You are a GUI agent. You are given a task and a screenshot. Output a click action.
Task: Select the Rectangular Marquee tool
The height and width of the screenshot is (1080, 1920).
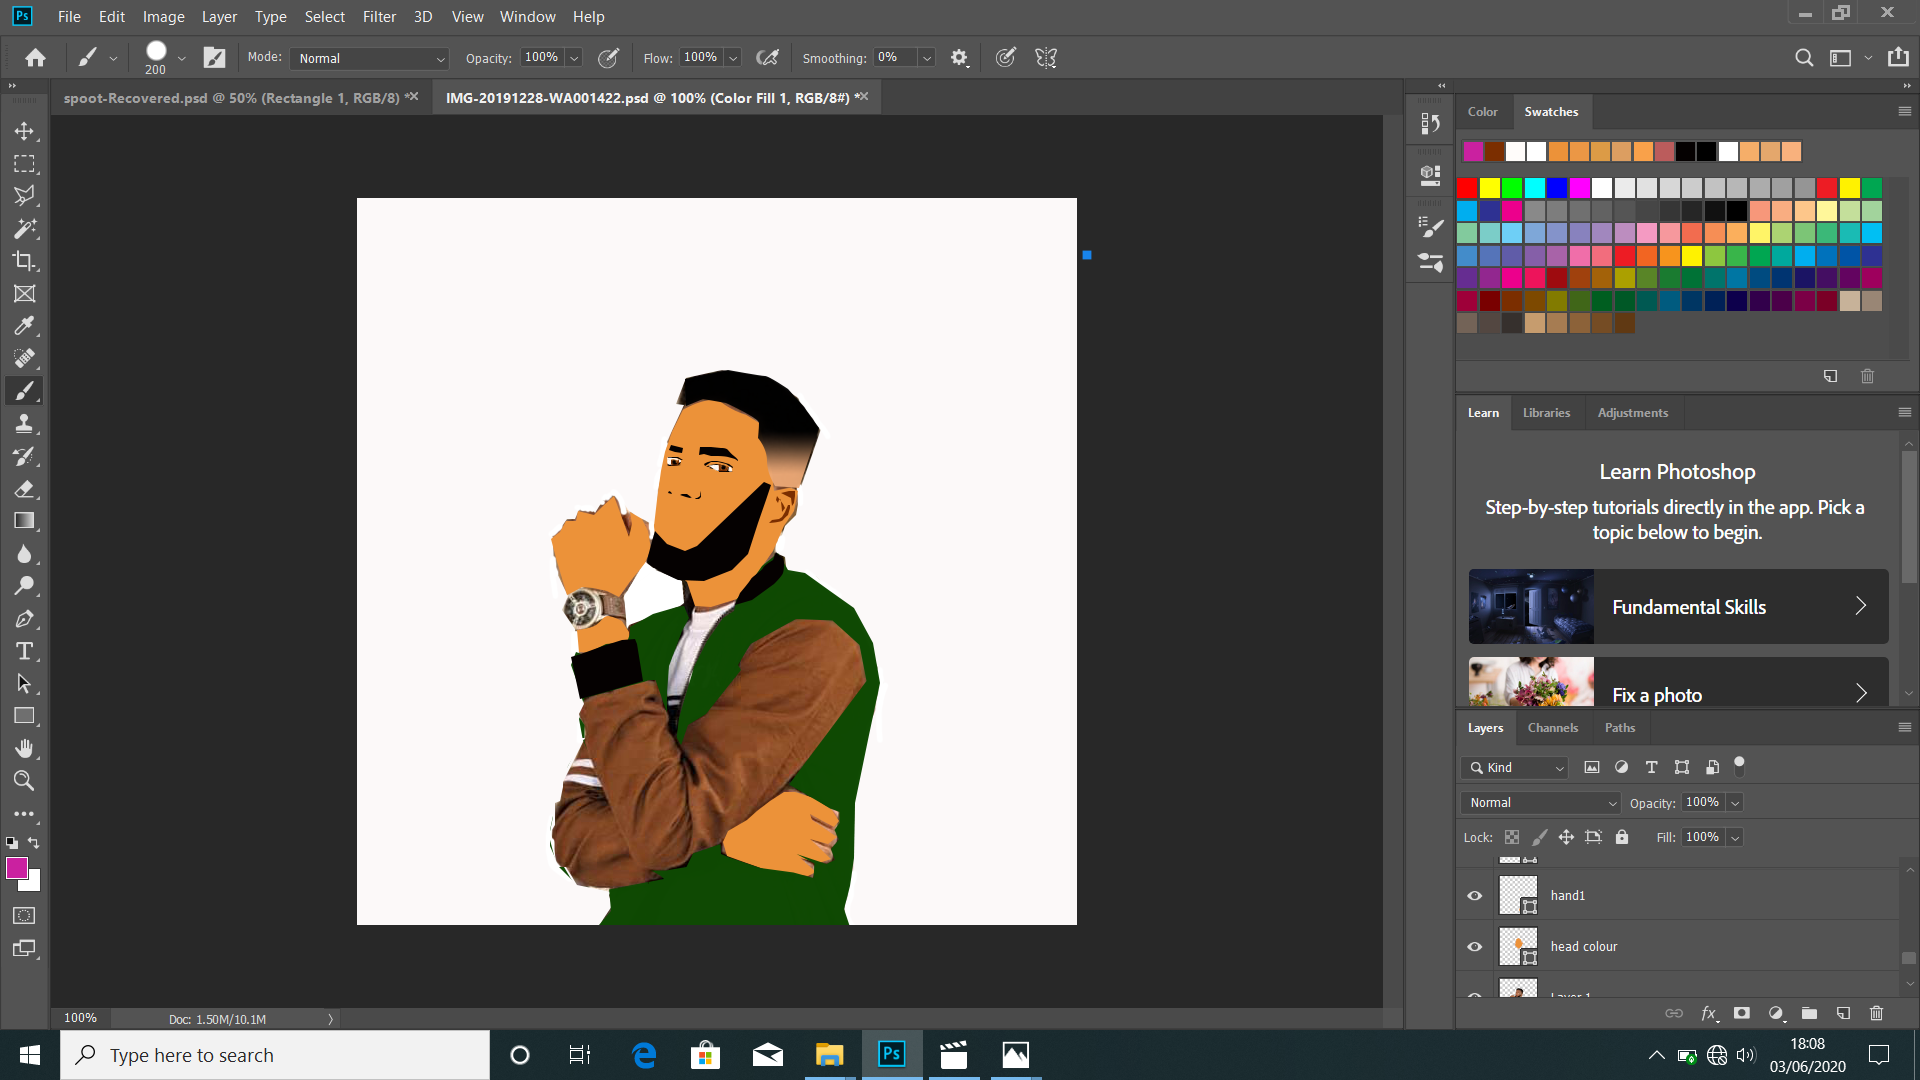24,163
